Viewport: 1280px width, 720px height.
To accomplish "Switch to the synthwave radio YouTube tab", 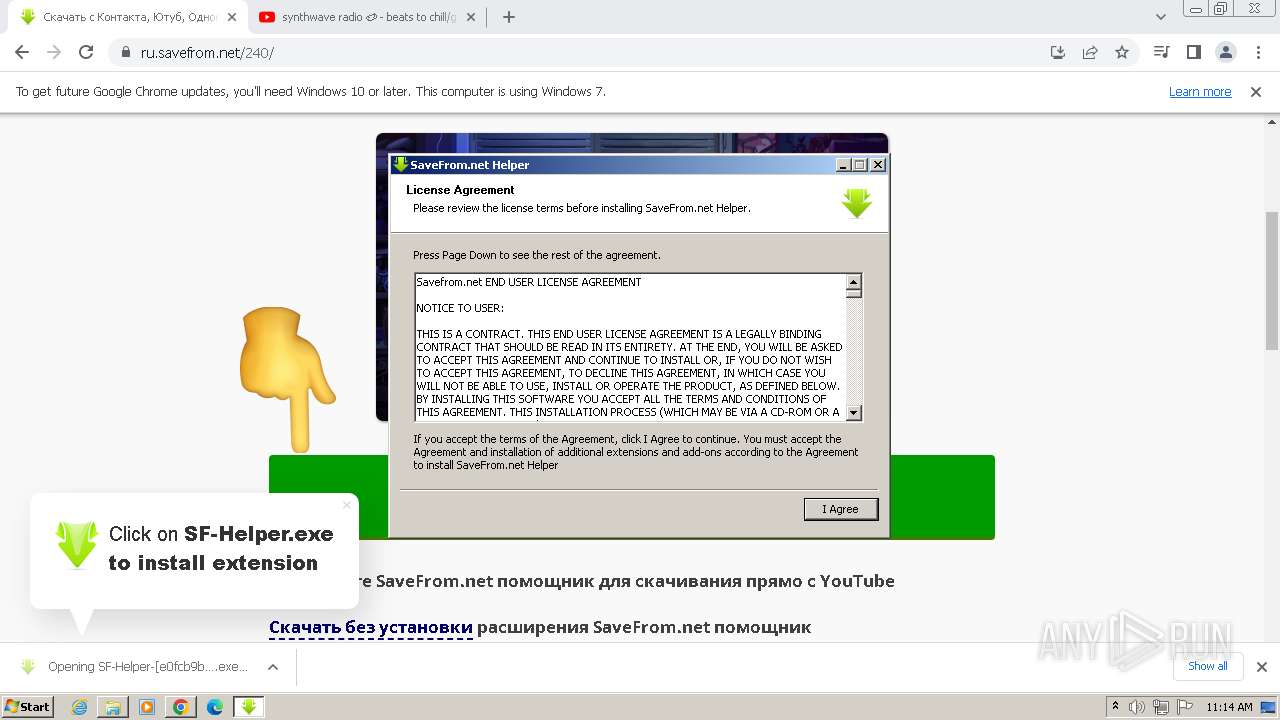I will pyautogui.click(x=366, y=17).
